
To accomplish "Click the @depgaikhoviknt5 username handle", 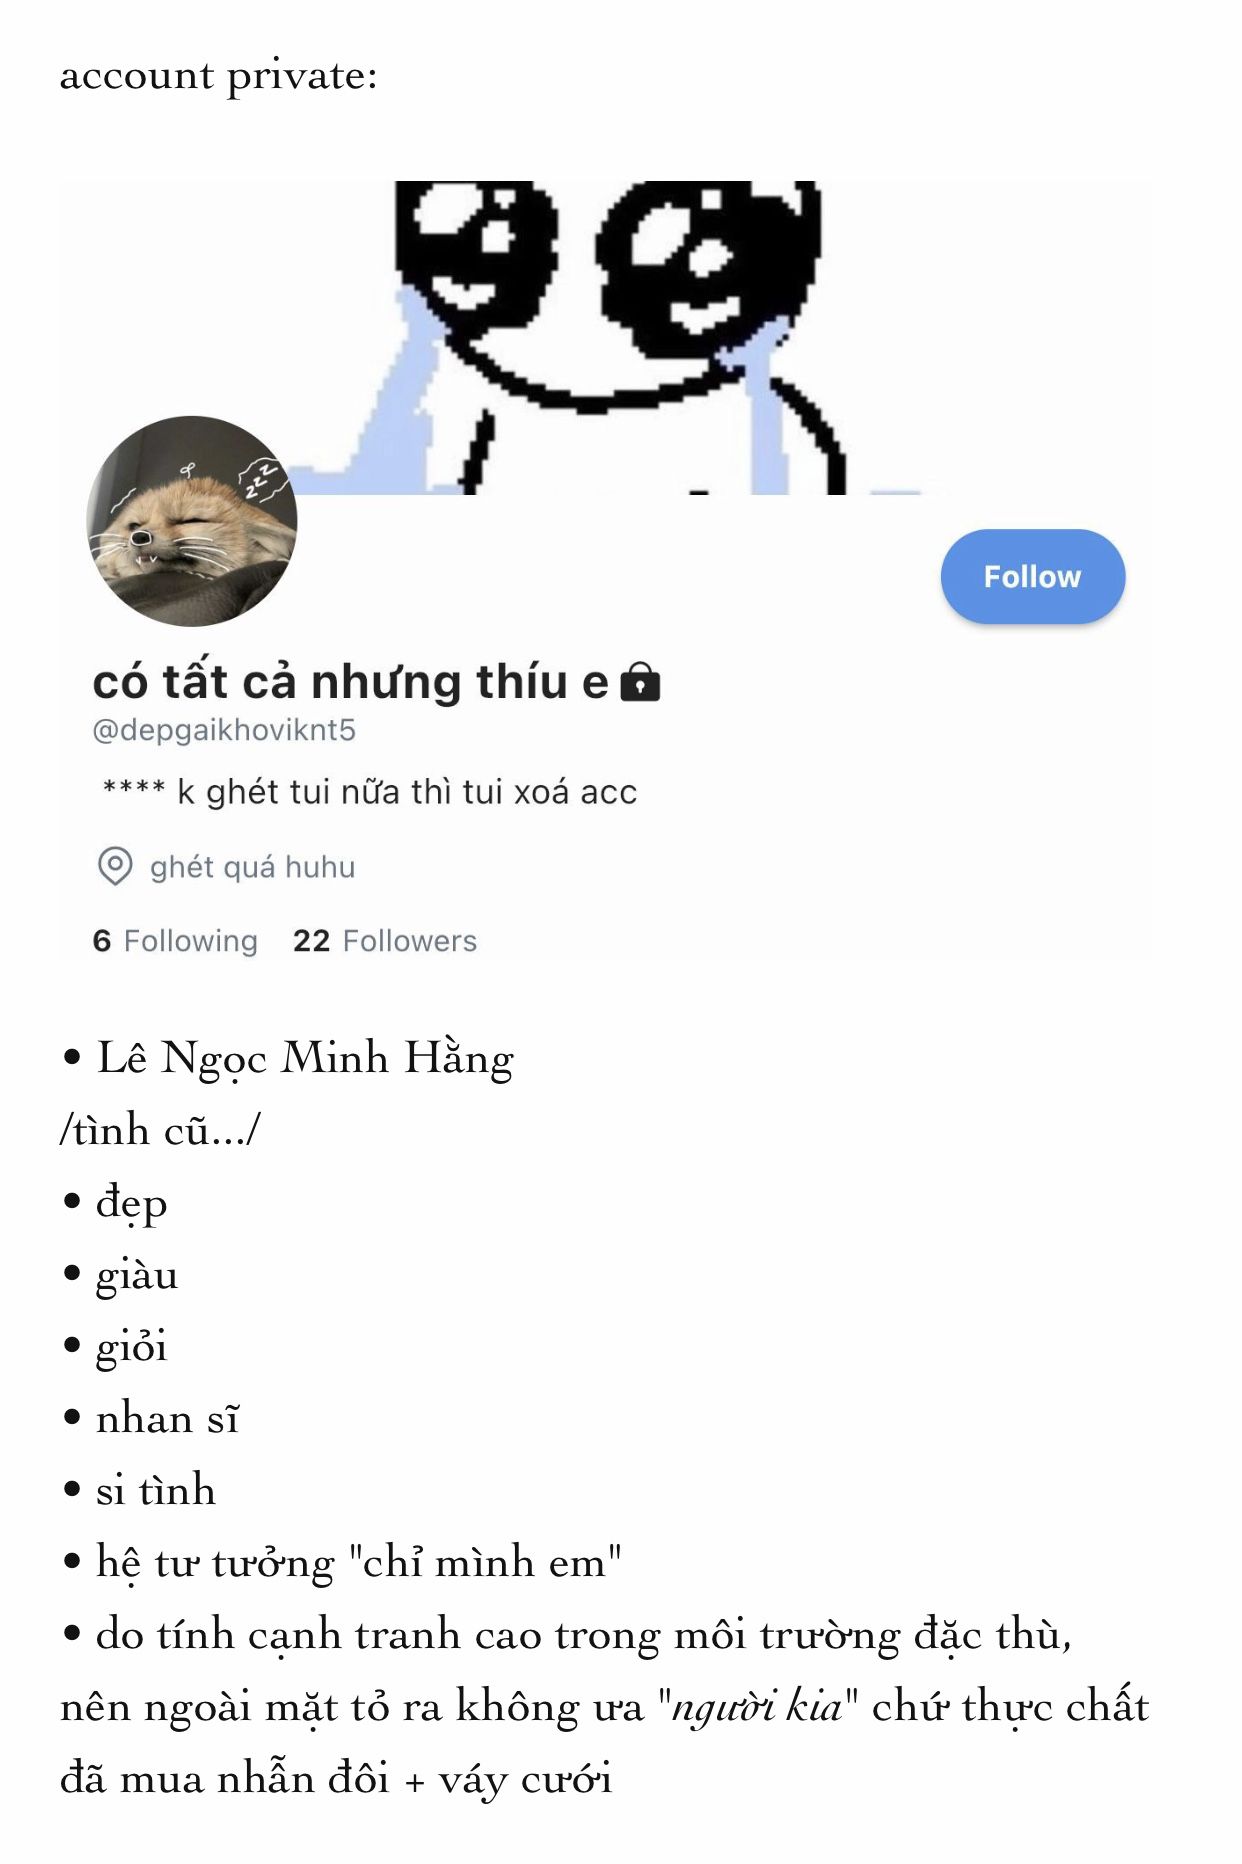I will tap(224, 730).
